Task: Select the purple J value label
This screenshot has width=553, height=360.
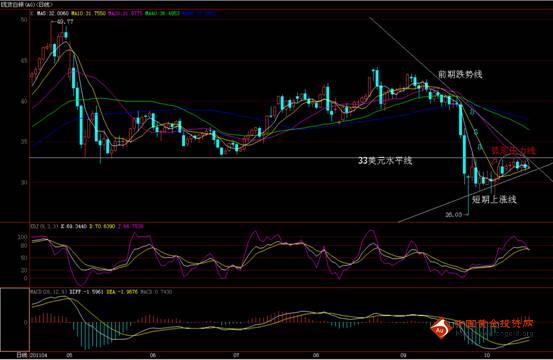Action: (130, 226)
